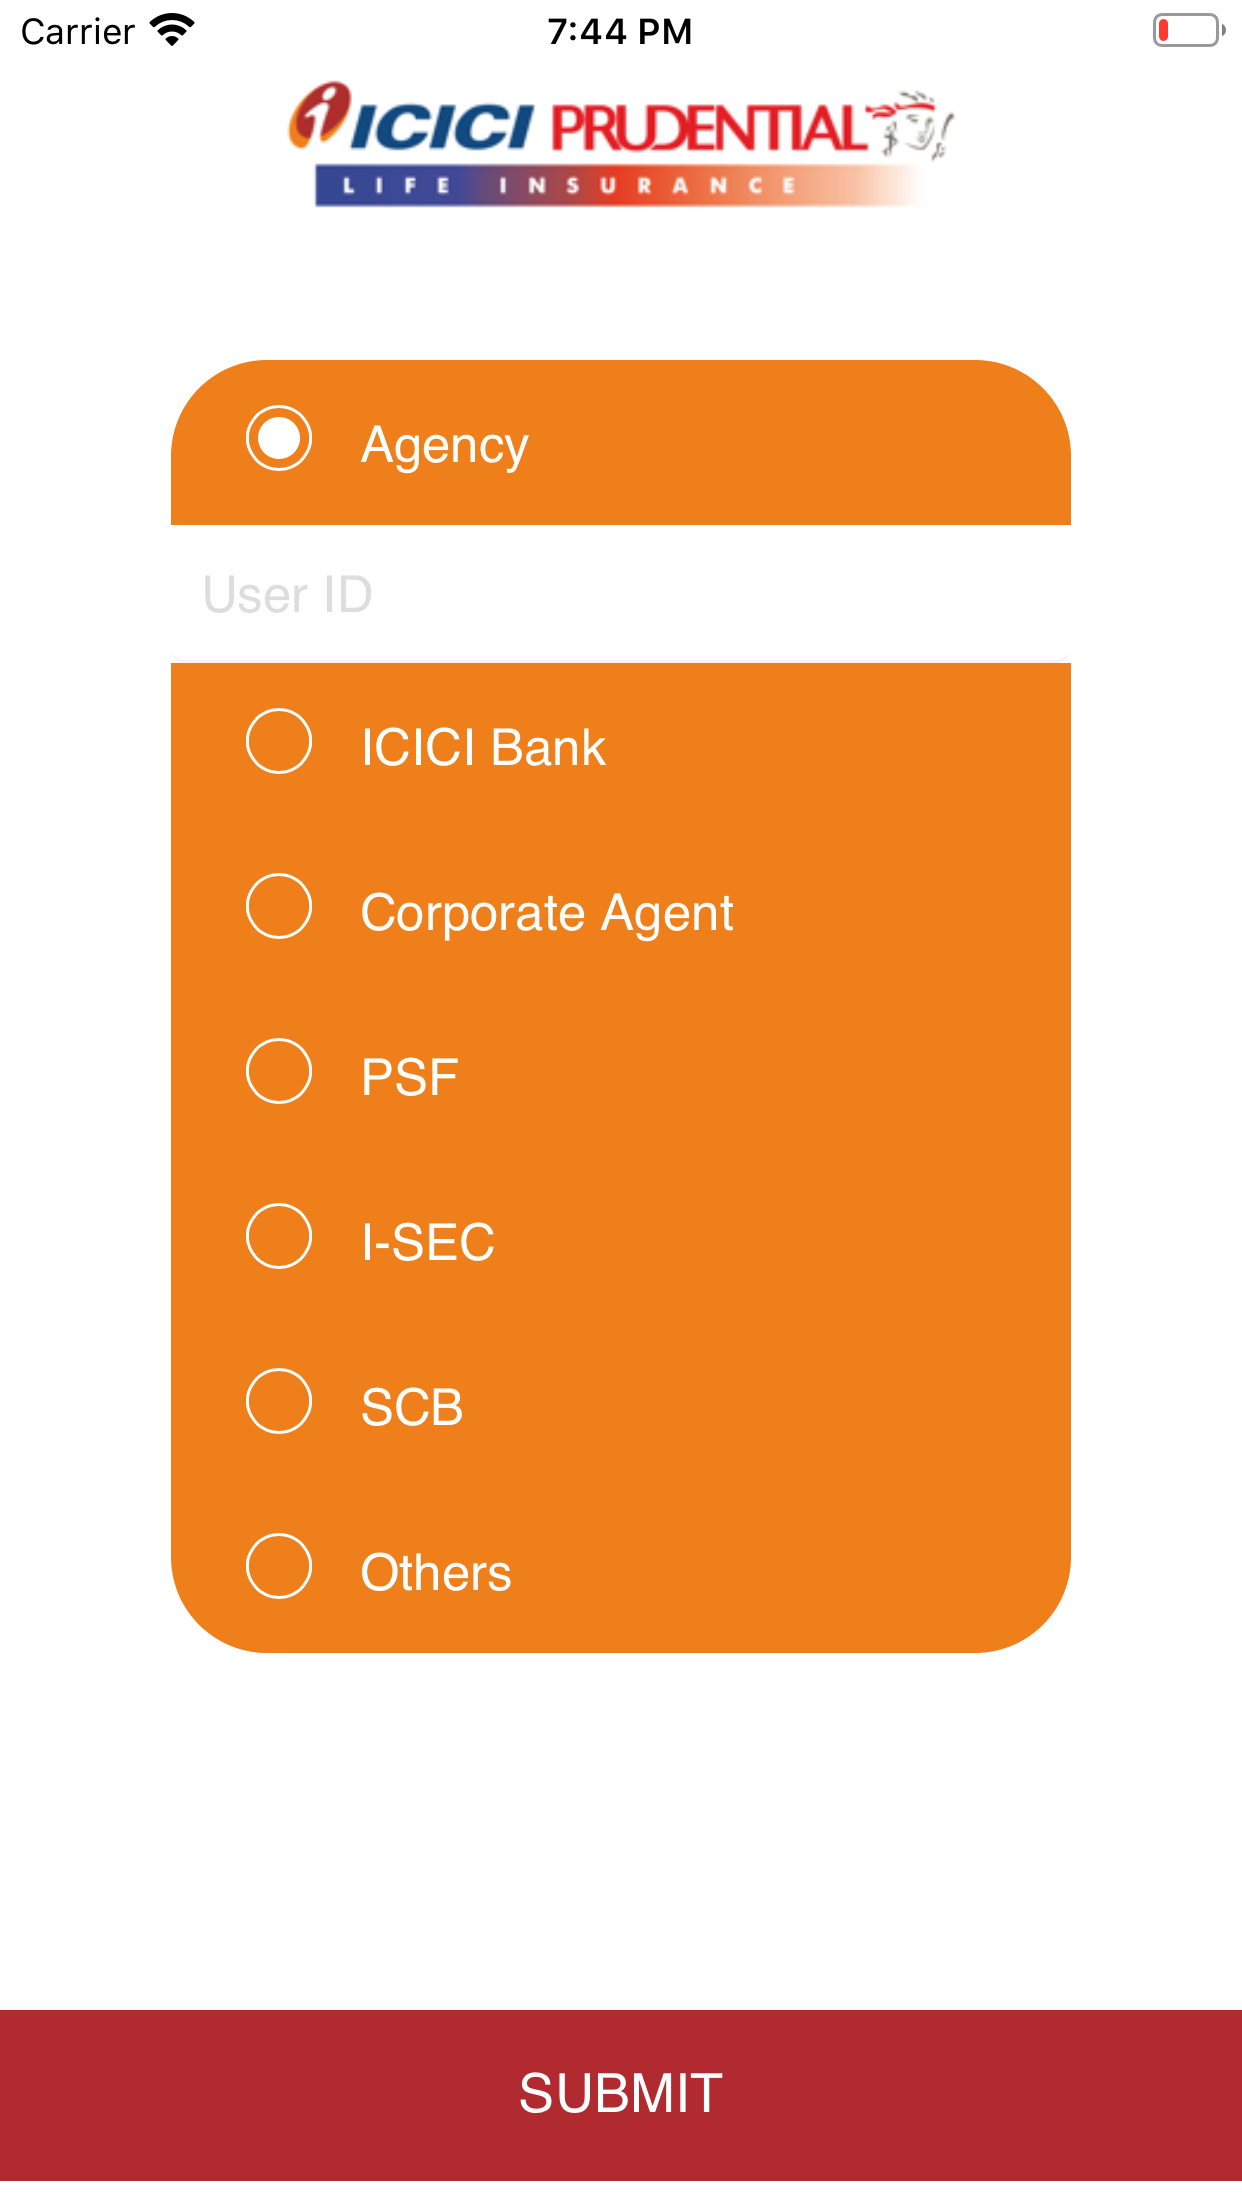Focus the User ID text field
This screenshot has height=2208, width=1242.
[x=620, y=594]
